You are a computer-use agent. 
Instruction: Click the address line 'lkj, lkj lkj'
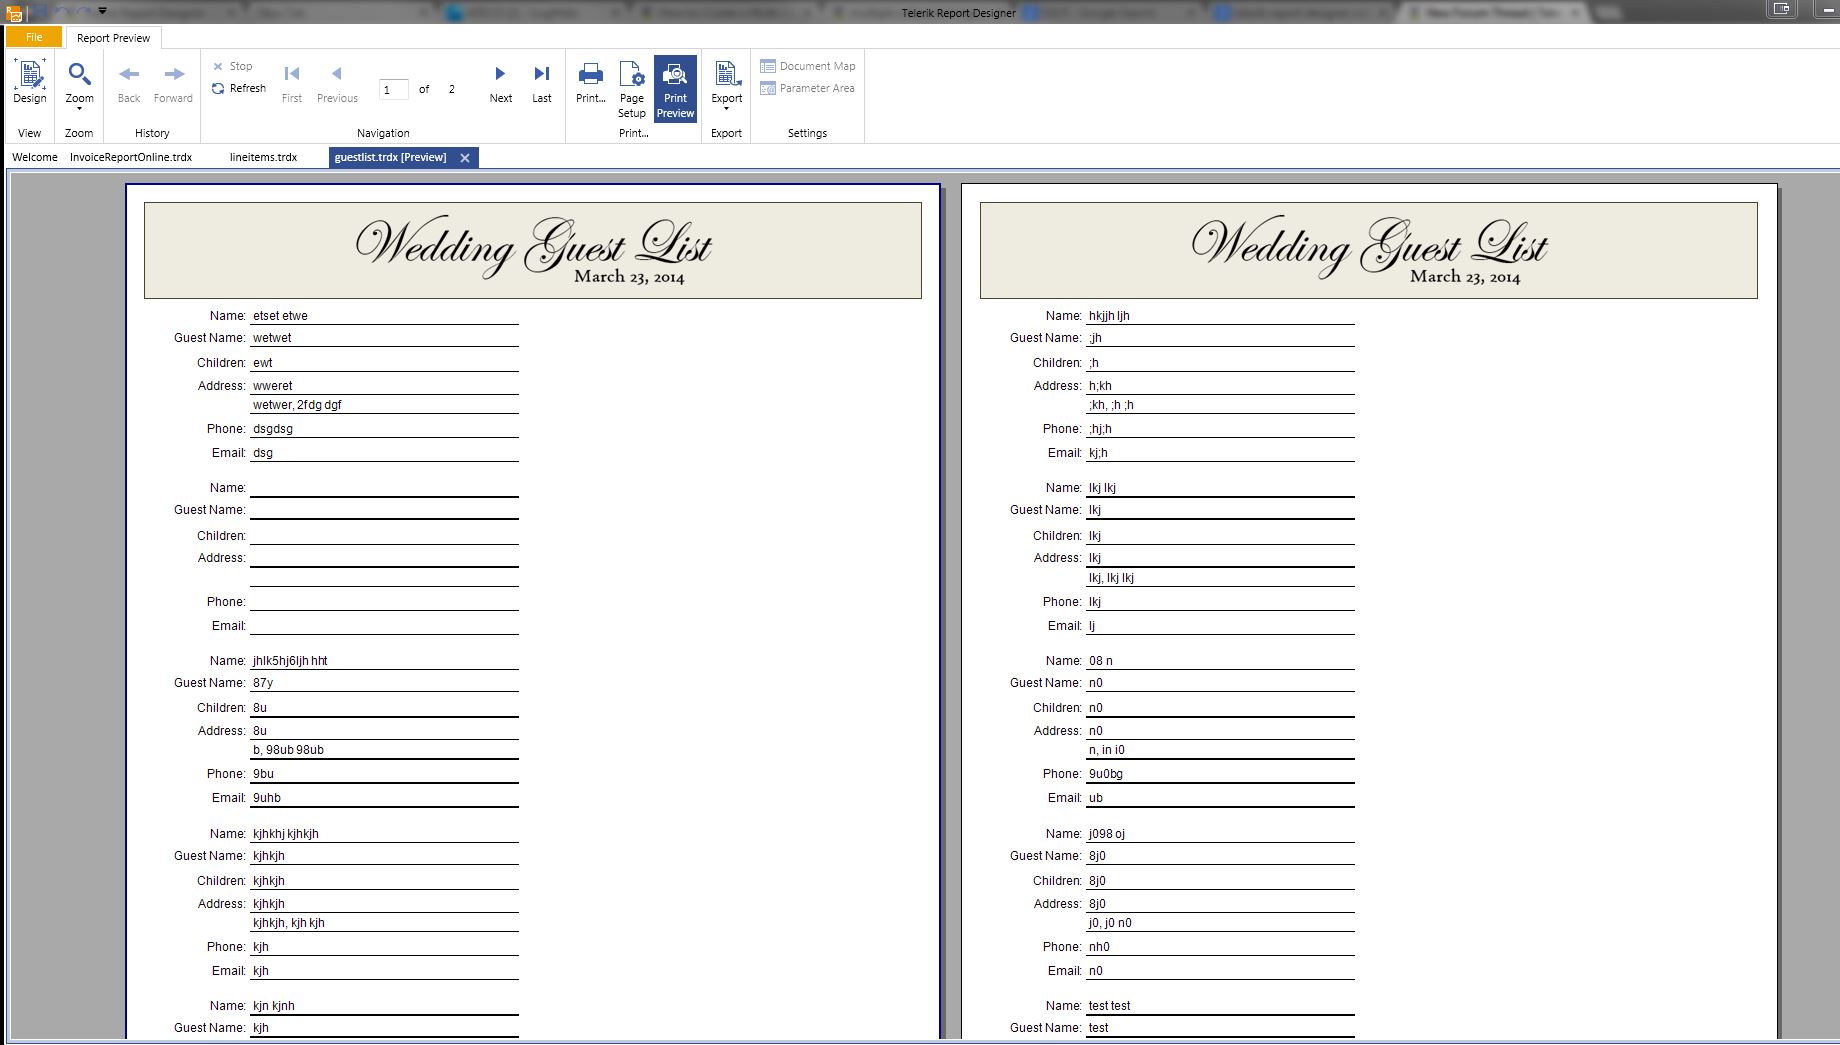click(1111, 578)
